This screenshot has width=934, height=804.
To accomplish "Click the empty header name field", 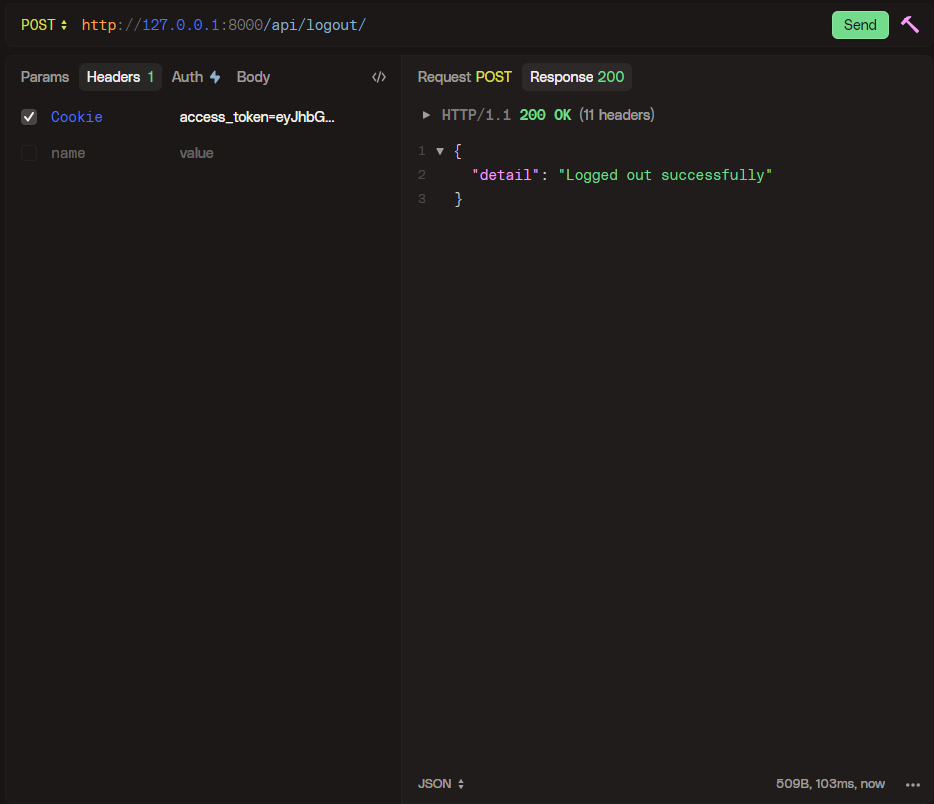I will pos(68,153).
